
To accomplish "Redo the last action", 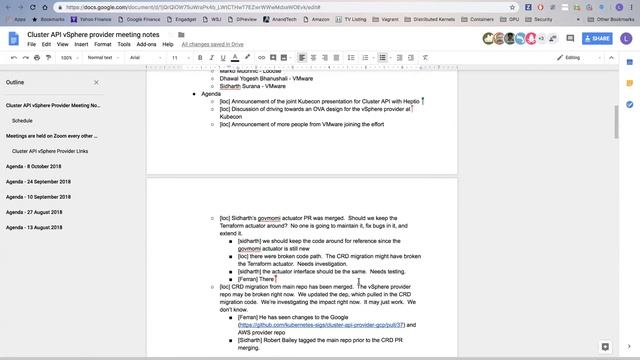I will [x=25, y=58].
